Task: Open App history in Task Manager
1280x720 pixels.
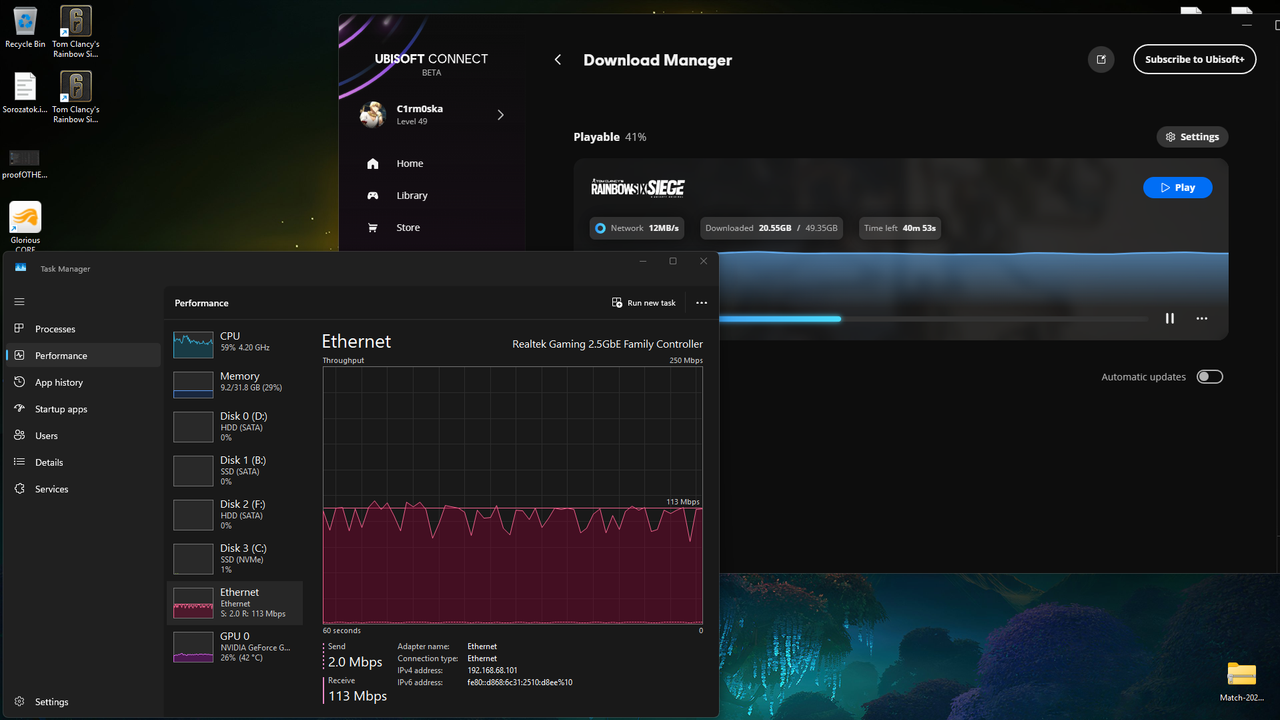Action: 83,382
